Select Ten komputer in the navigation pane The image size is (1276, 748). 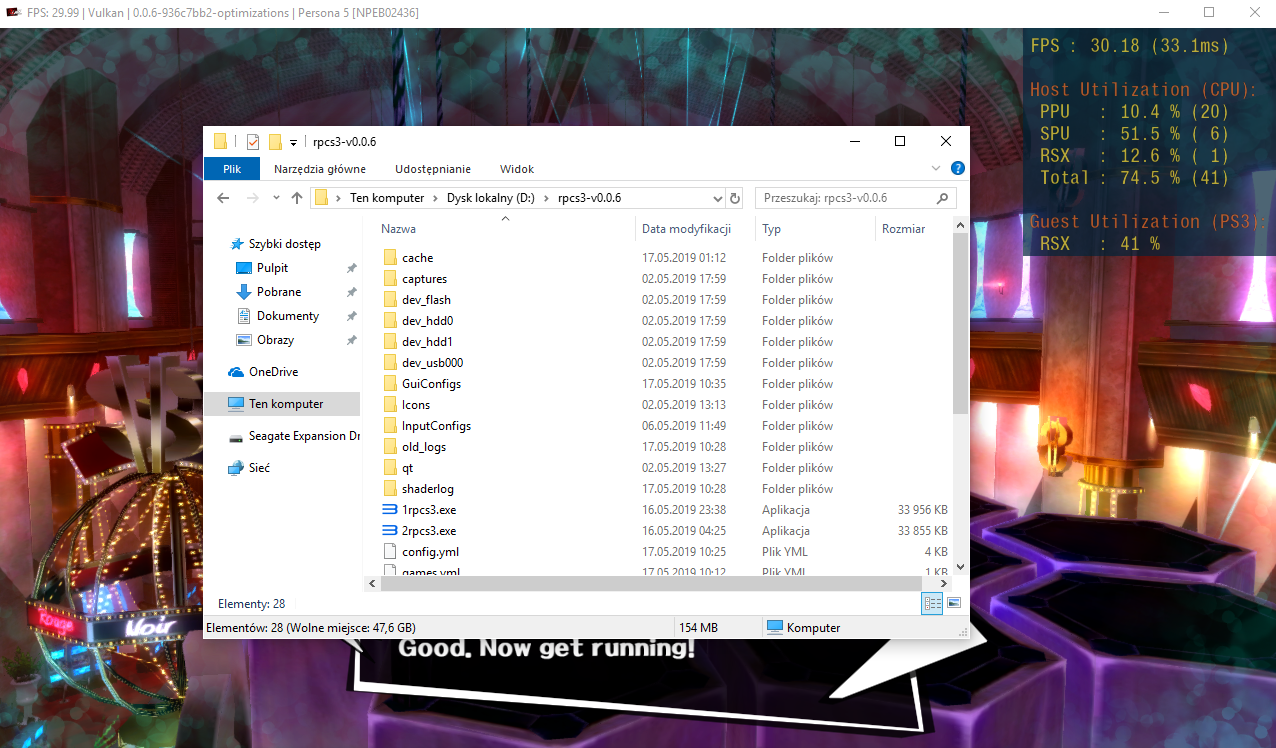pos(281,404)
